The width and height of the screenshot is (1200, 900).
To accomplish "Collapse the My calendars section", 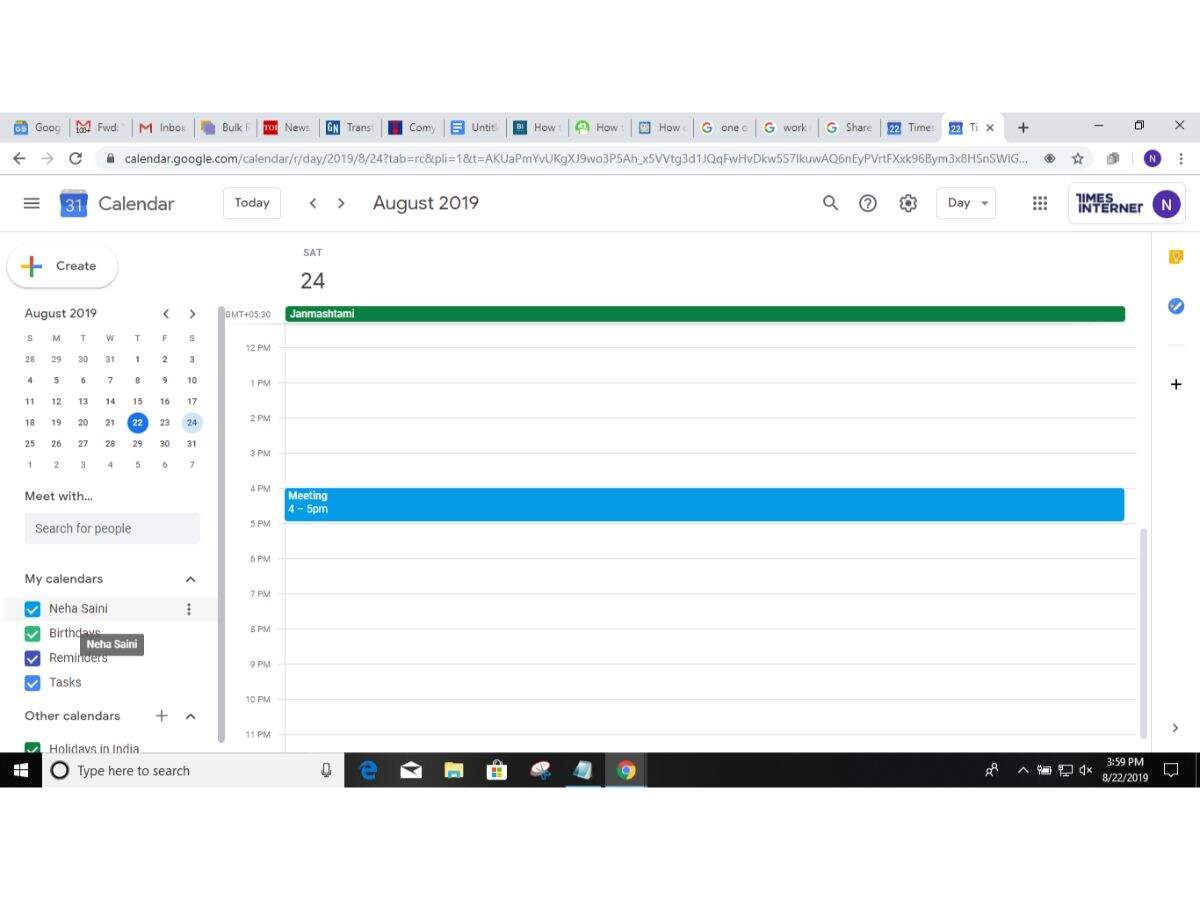I will point(190,578).
